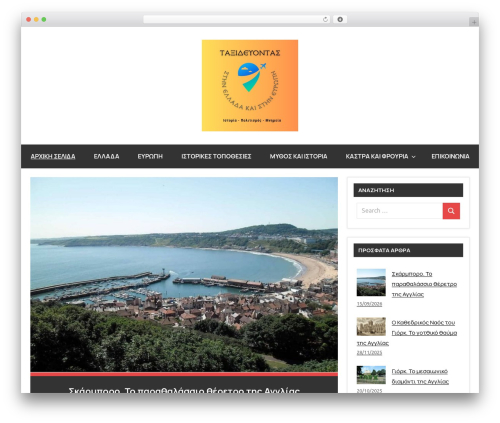Click the red search magnifier button
Viewport: 500px width, 423px height.
[x=451, y=211]
